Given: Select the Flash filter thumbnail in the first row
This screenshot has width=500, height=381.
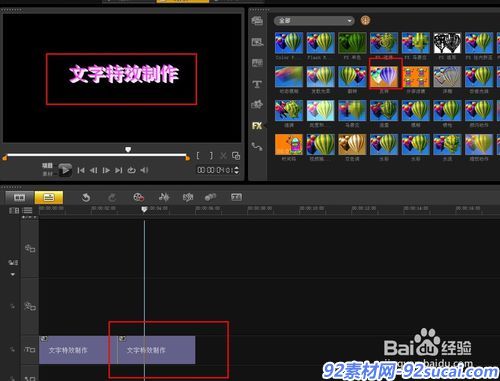Looking at the screenshot, I should click(321, 43).
